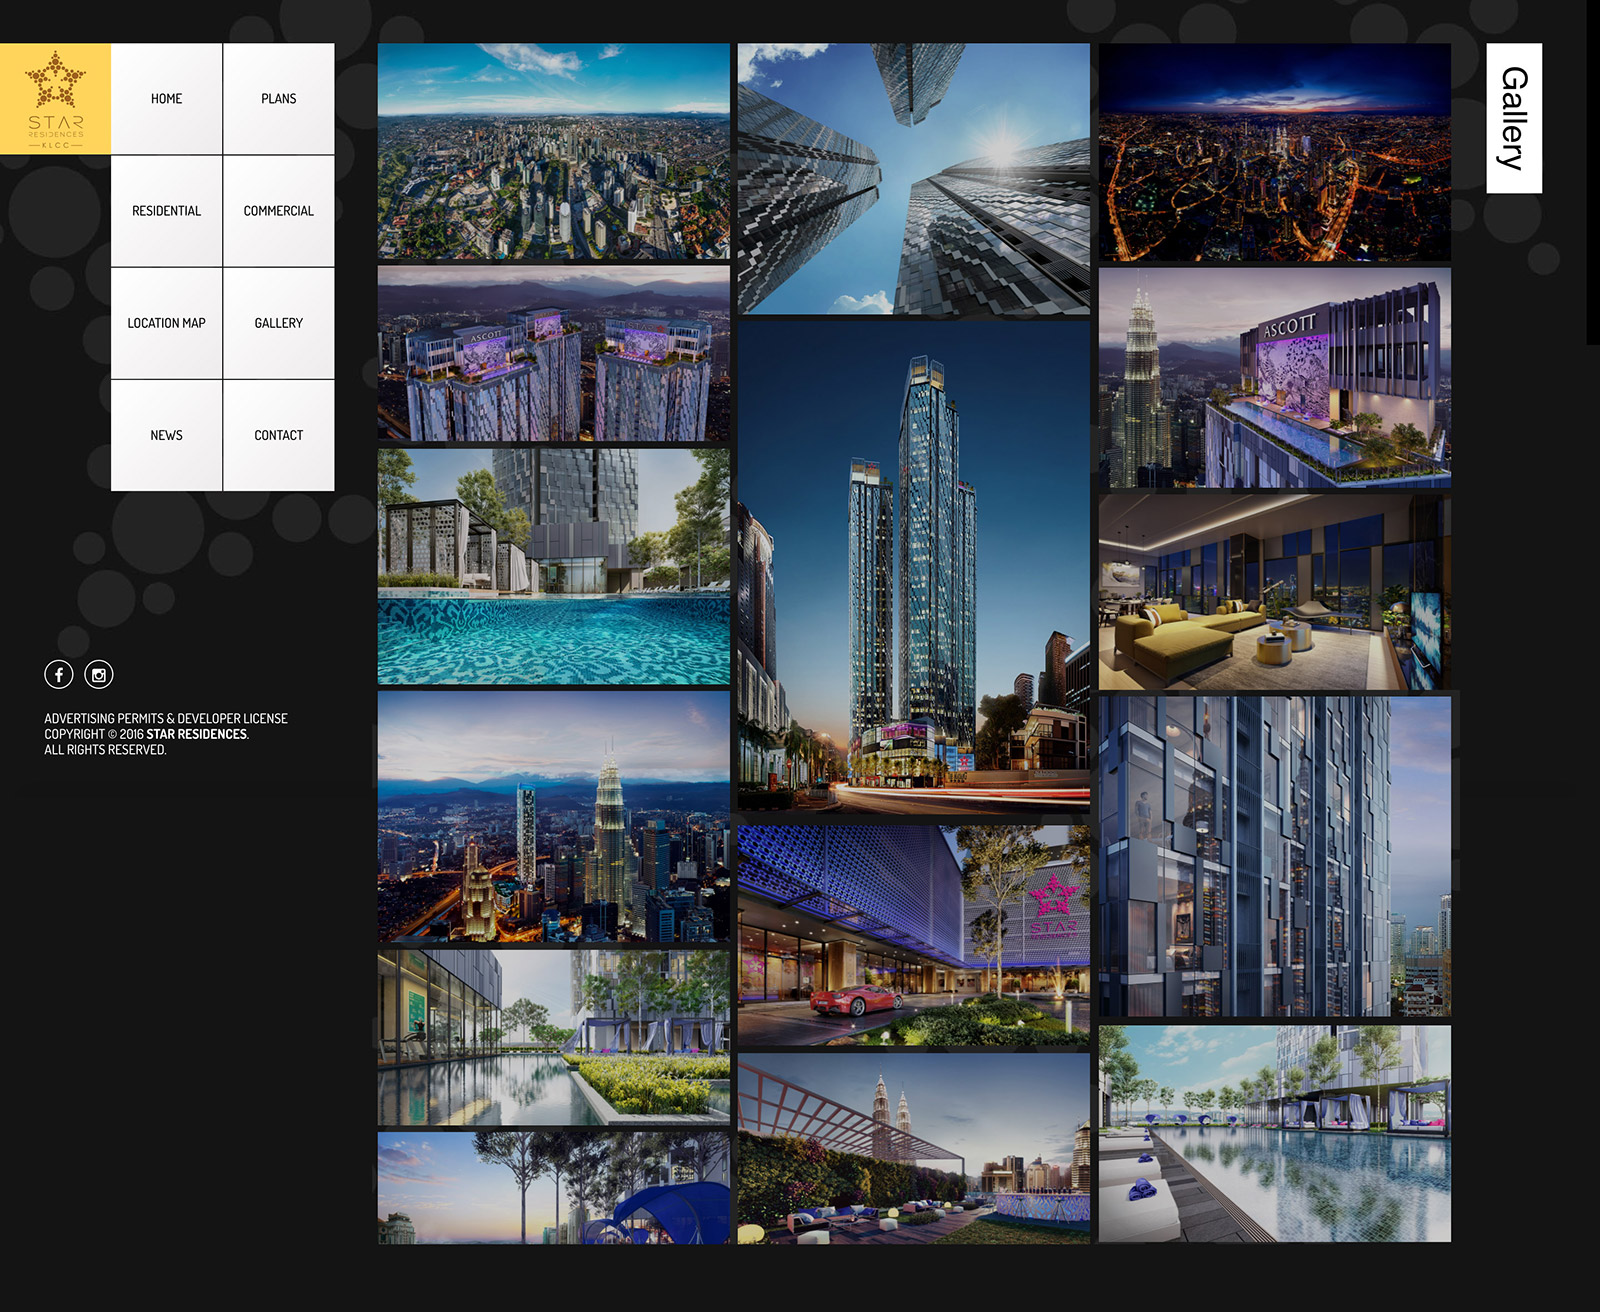This screenshot has height=1312, width=1600.
Task: Go to the News menu tile
Action: click(x=167, y=435)
